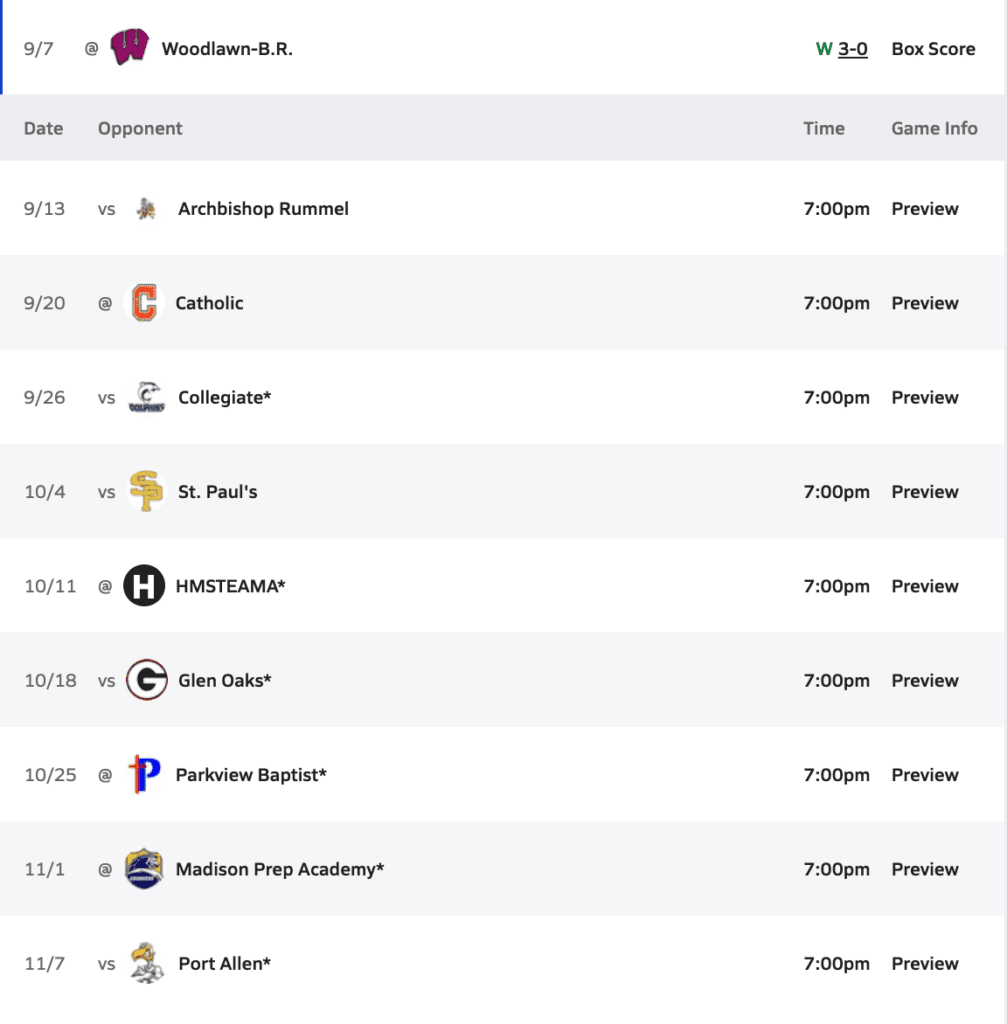Open the Woodlawn-B.R. Box Score
The width and height of the screenshot is (1007, 1024).
pos(933,48)
